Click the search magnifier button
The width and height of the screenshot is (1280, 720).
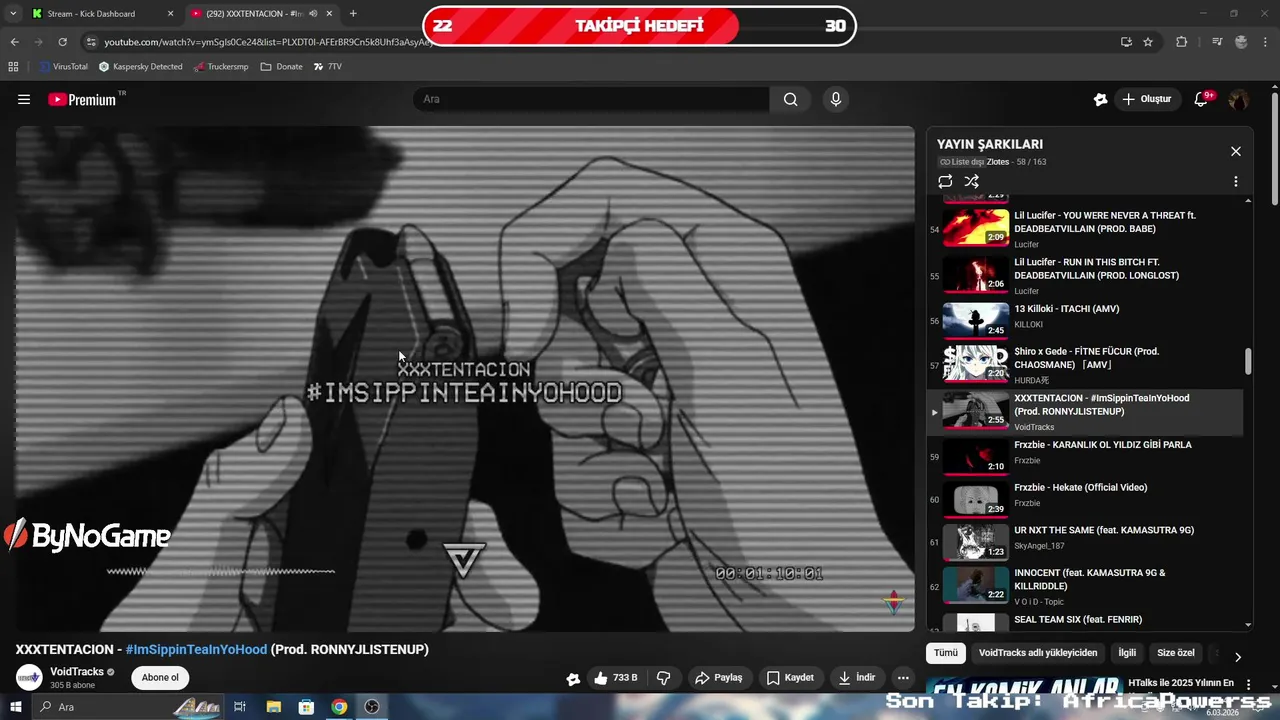(x=791, y=99)
